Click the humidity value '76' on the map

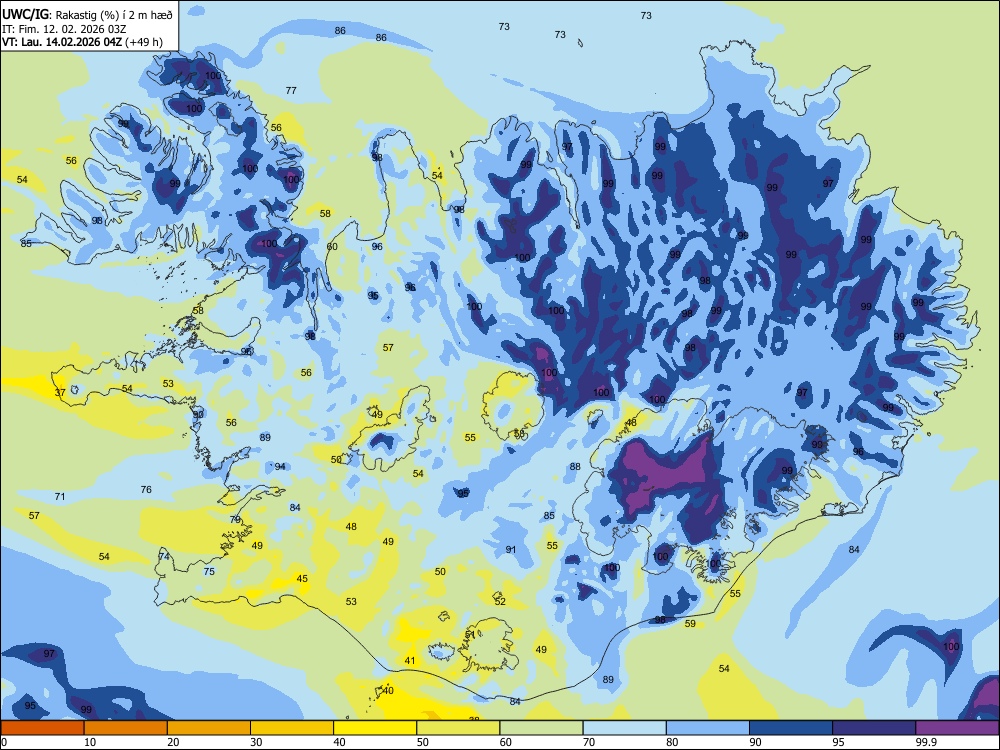[146, 489]
